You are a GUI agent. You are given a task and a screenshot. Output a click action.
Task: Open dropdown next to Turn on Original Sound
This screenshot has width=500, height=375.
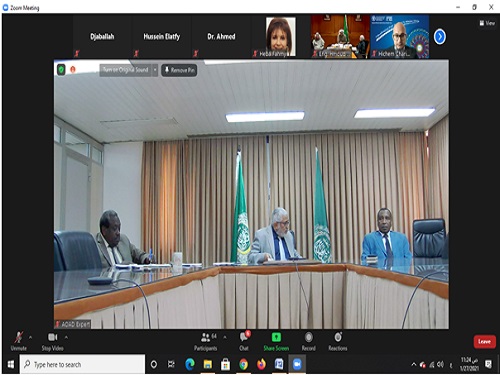[155, 70]
